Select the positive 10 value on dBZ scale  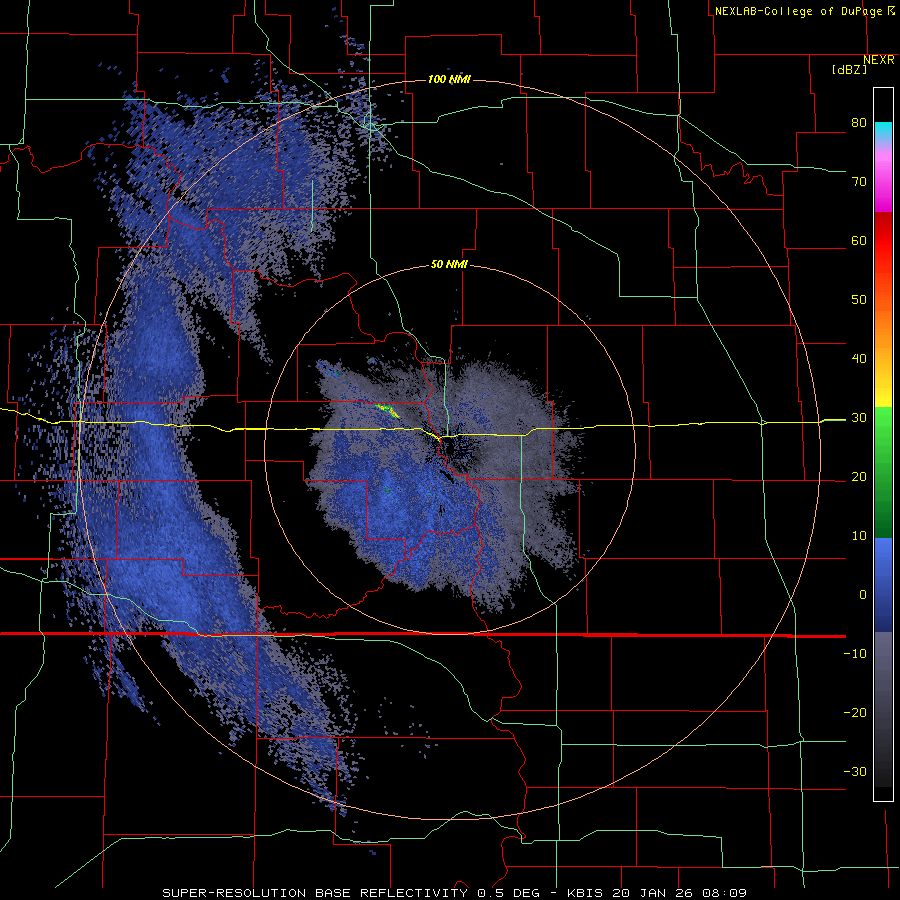[x=859, y=536]
